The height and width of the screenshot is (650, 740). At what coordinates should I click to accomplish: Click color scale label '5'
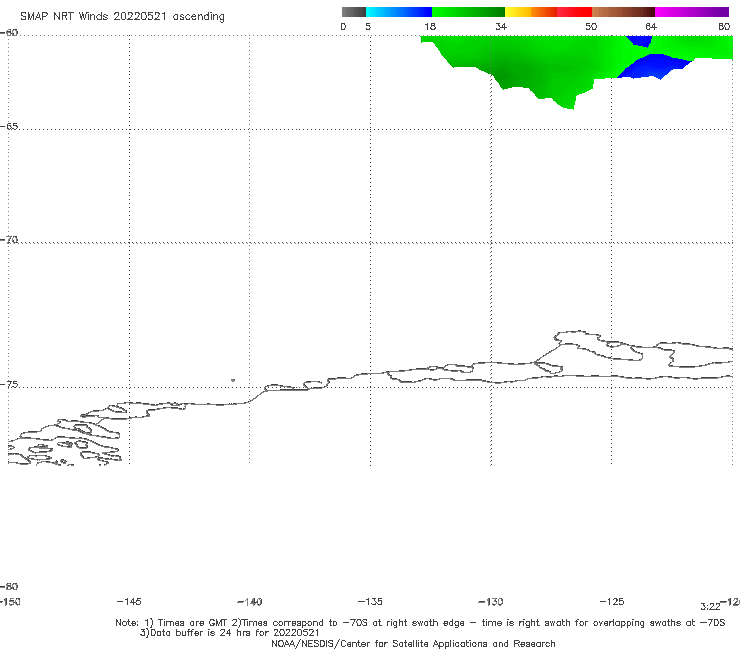point(368,26)
